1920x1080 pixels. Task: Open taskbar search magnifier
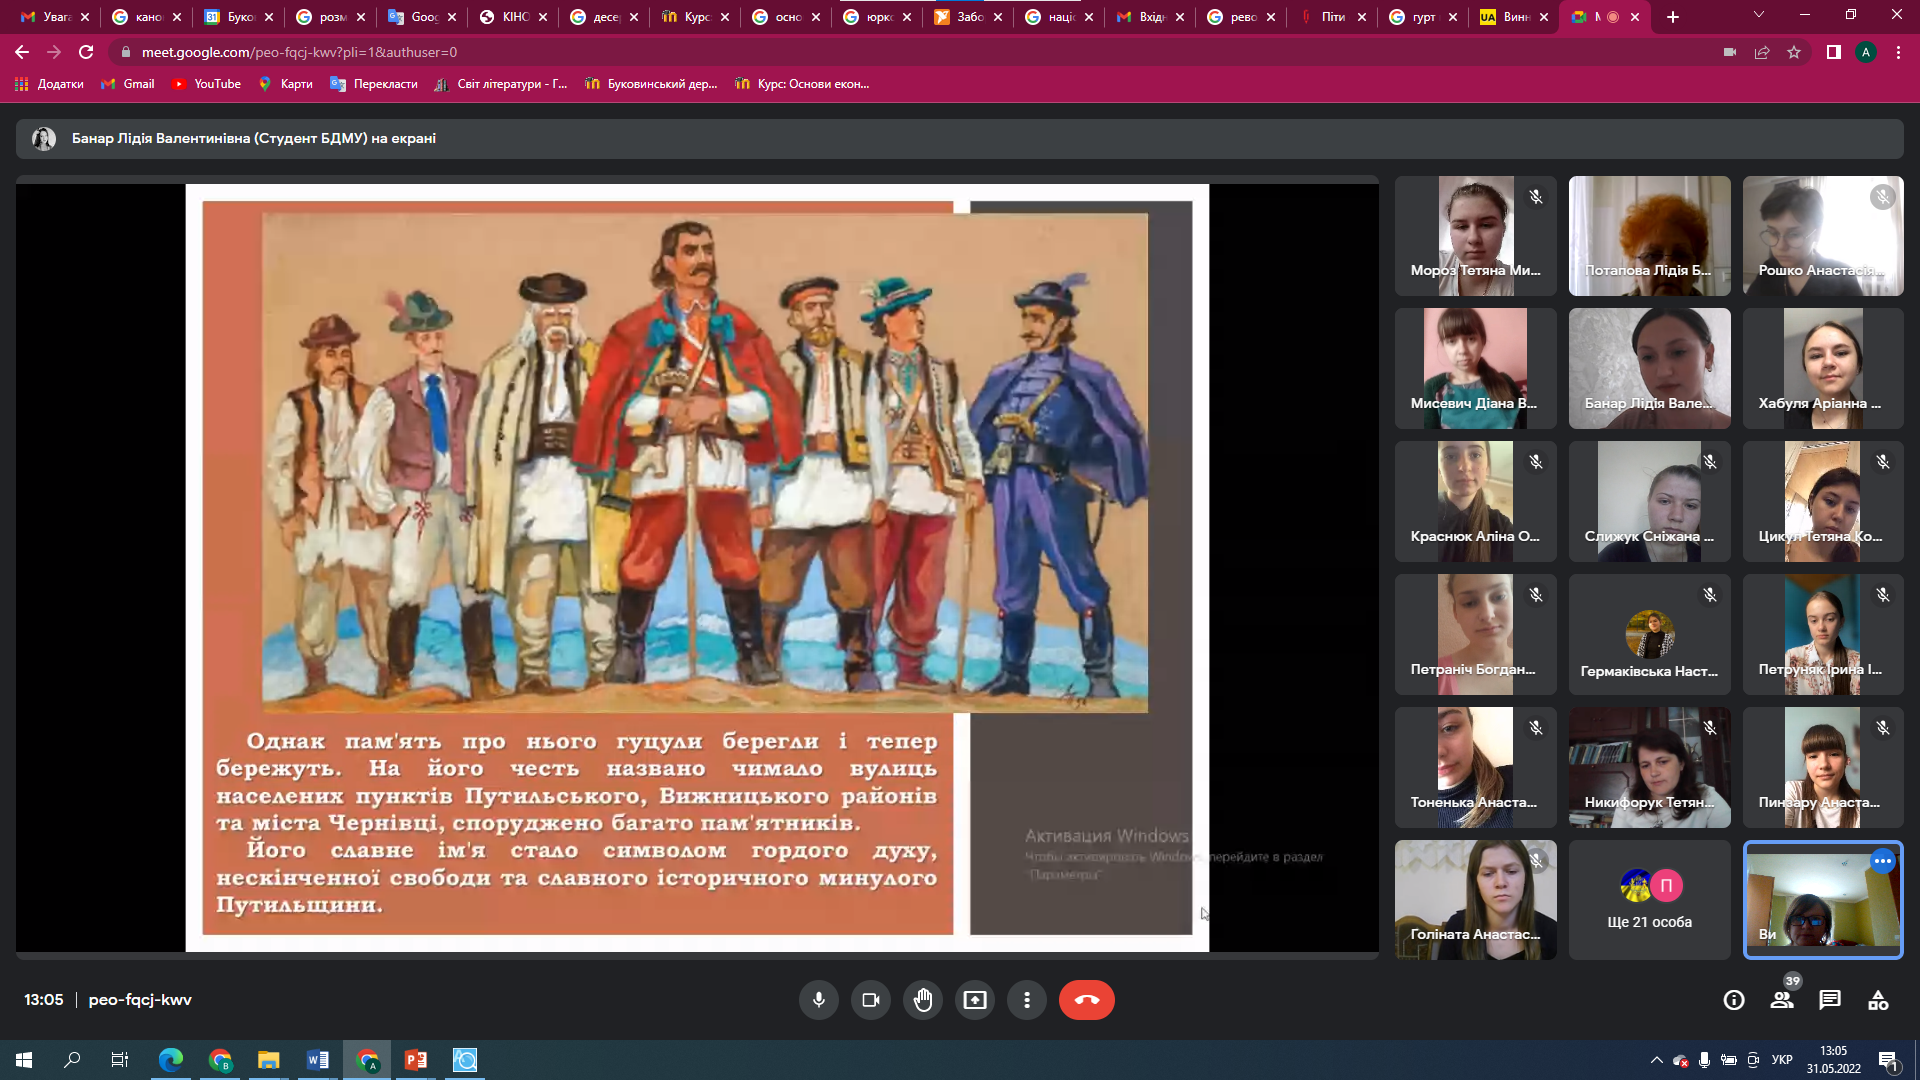tap(72, 1060)
